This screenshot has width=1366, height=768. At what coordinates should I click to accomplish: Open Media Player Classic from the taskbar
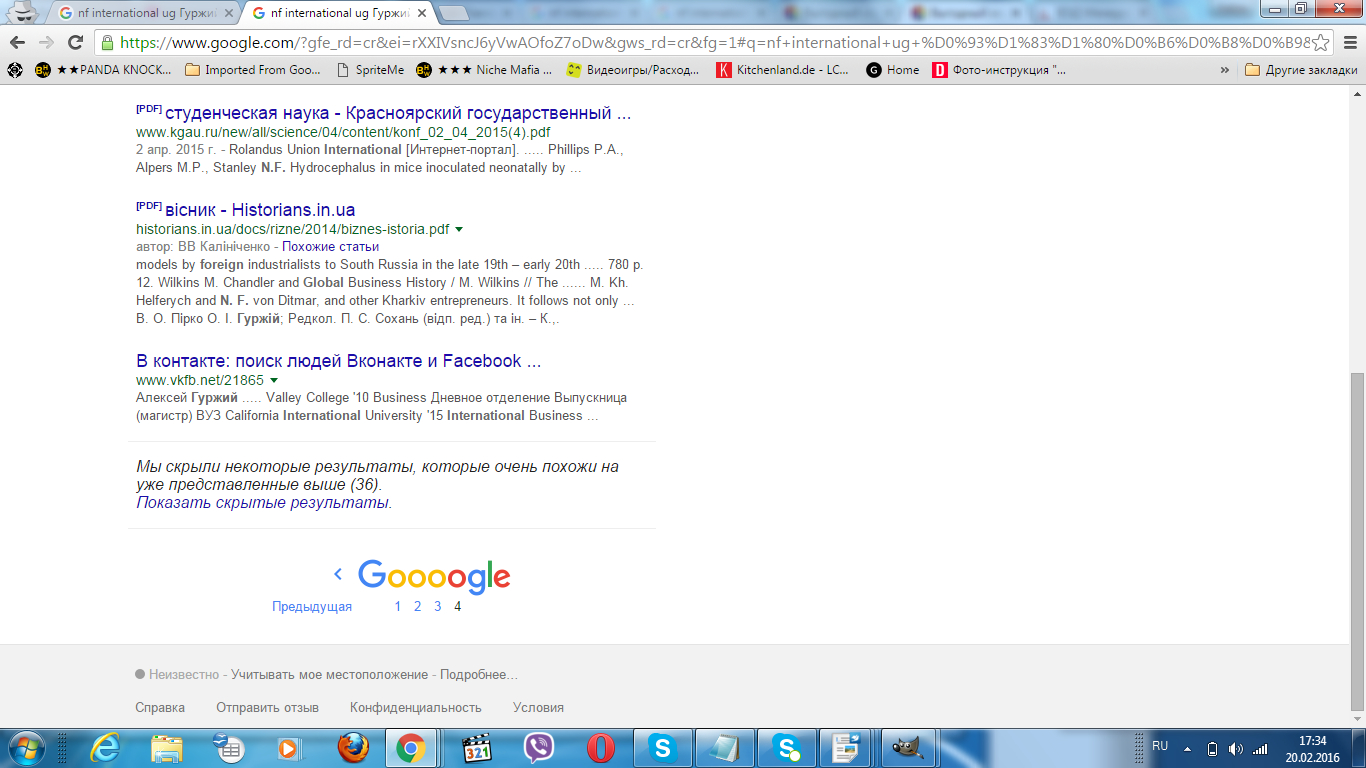point(477,748)
